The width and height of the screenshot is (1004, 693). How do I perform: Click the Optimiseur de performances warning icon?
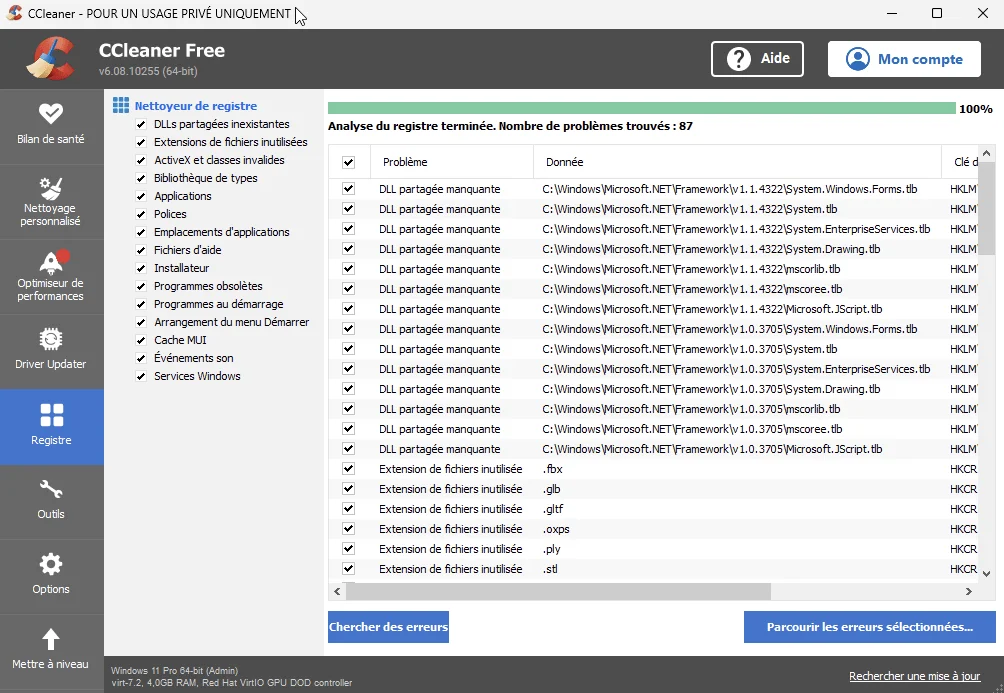coord(52,263)
